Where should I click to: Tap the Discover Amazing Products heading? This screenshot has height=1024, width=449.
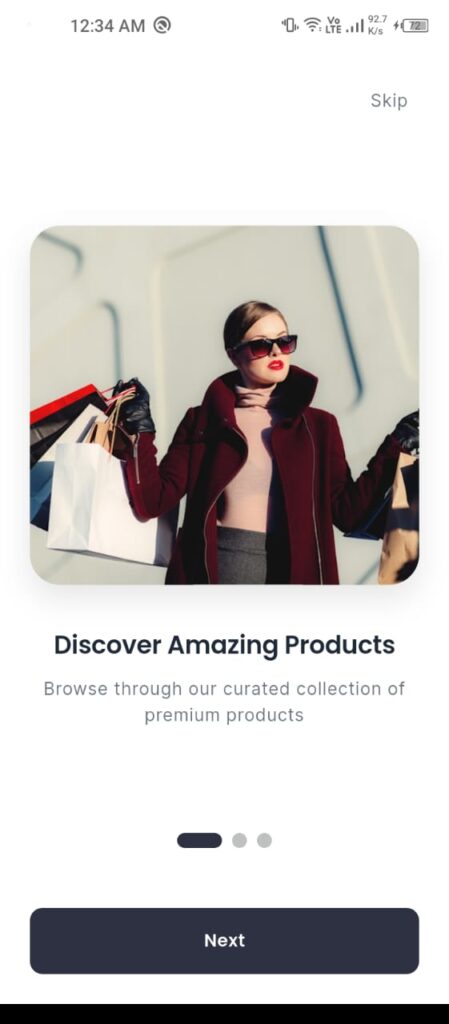tap(224, 645)
